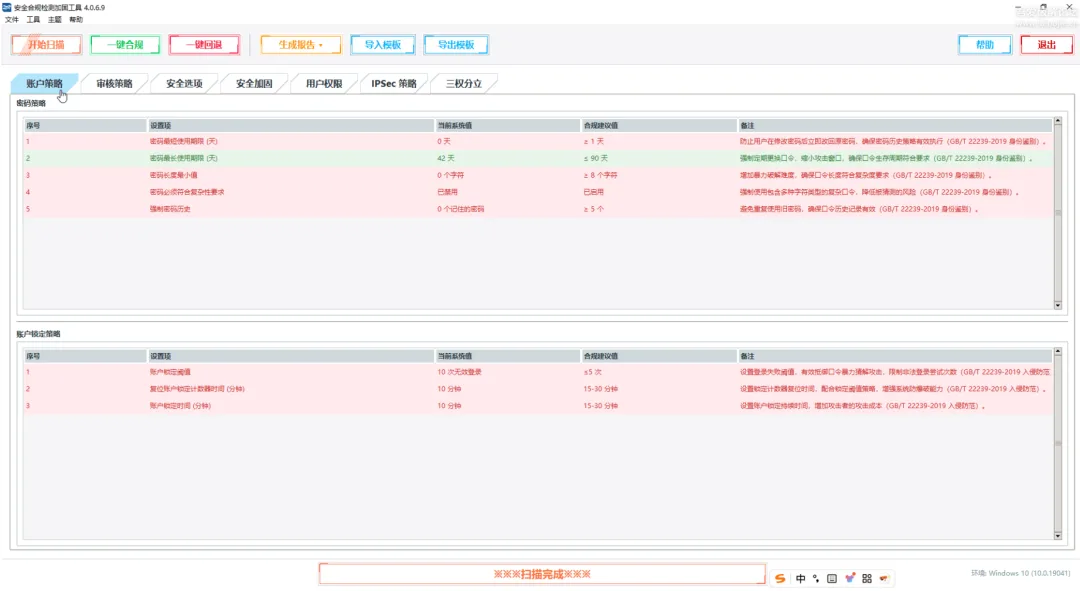Open the 安全加固 tab
Viewport: 1080px width, 591px height.
click(x=254, y=83)
